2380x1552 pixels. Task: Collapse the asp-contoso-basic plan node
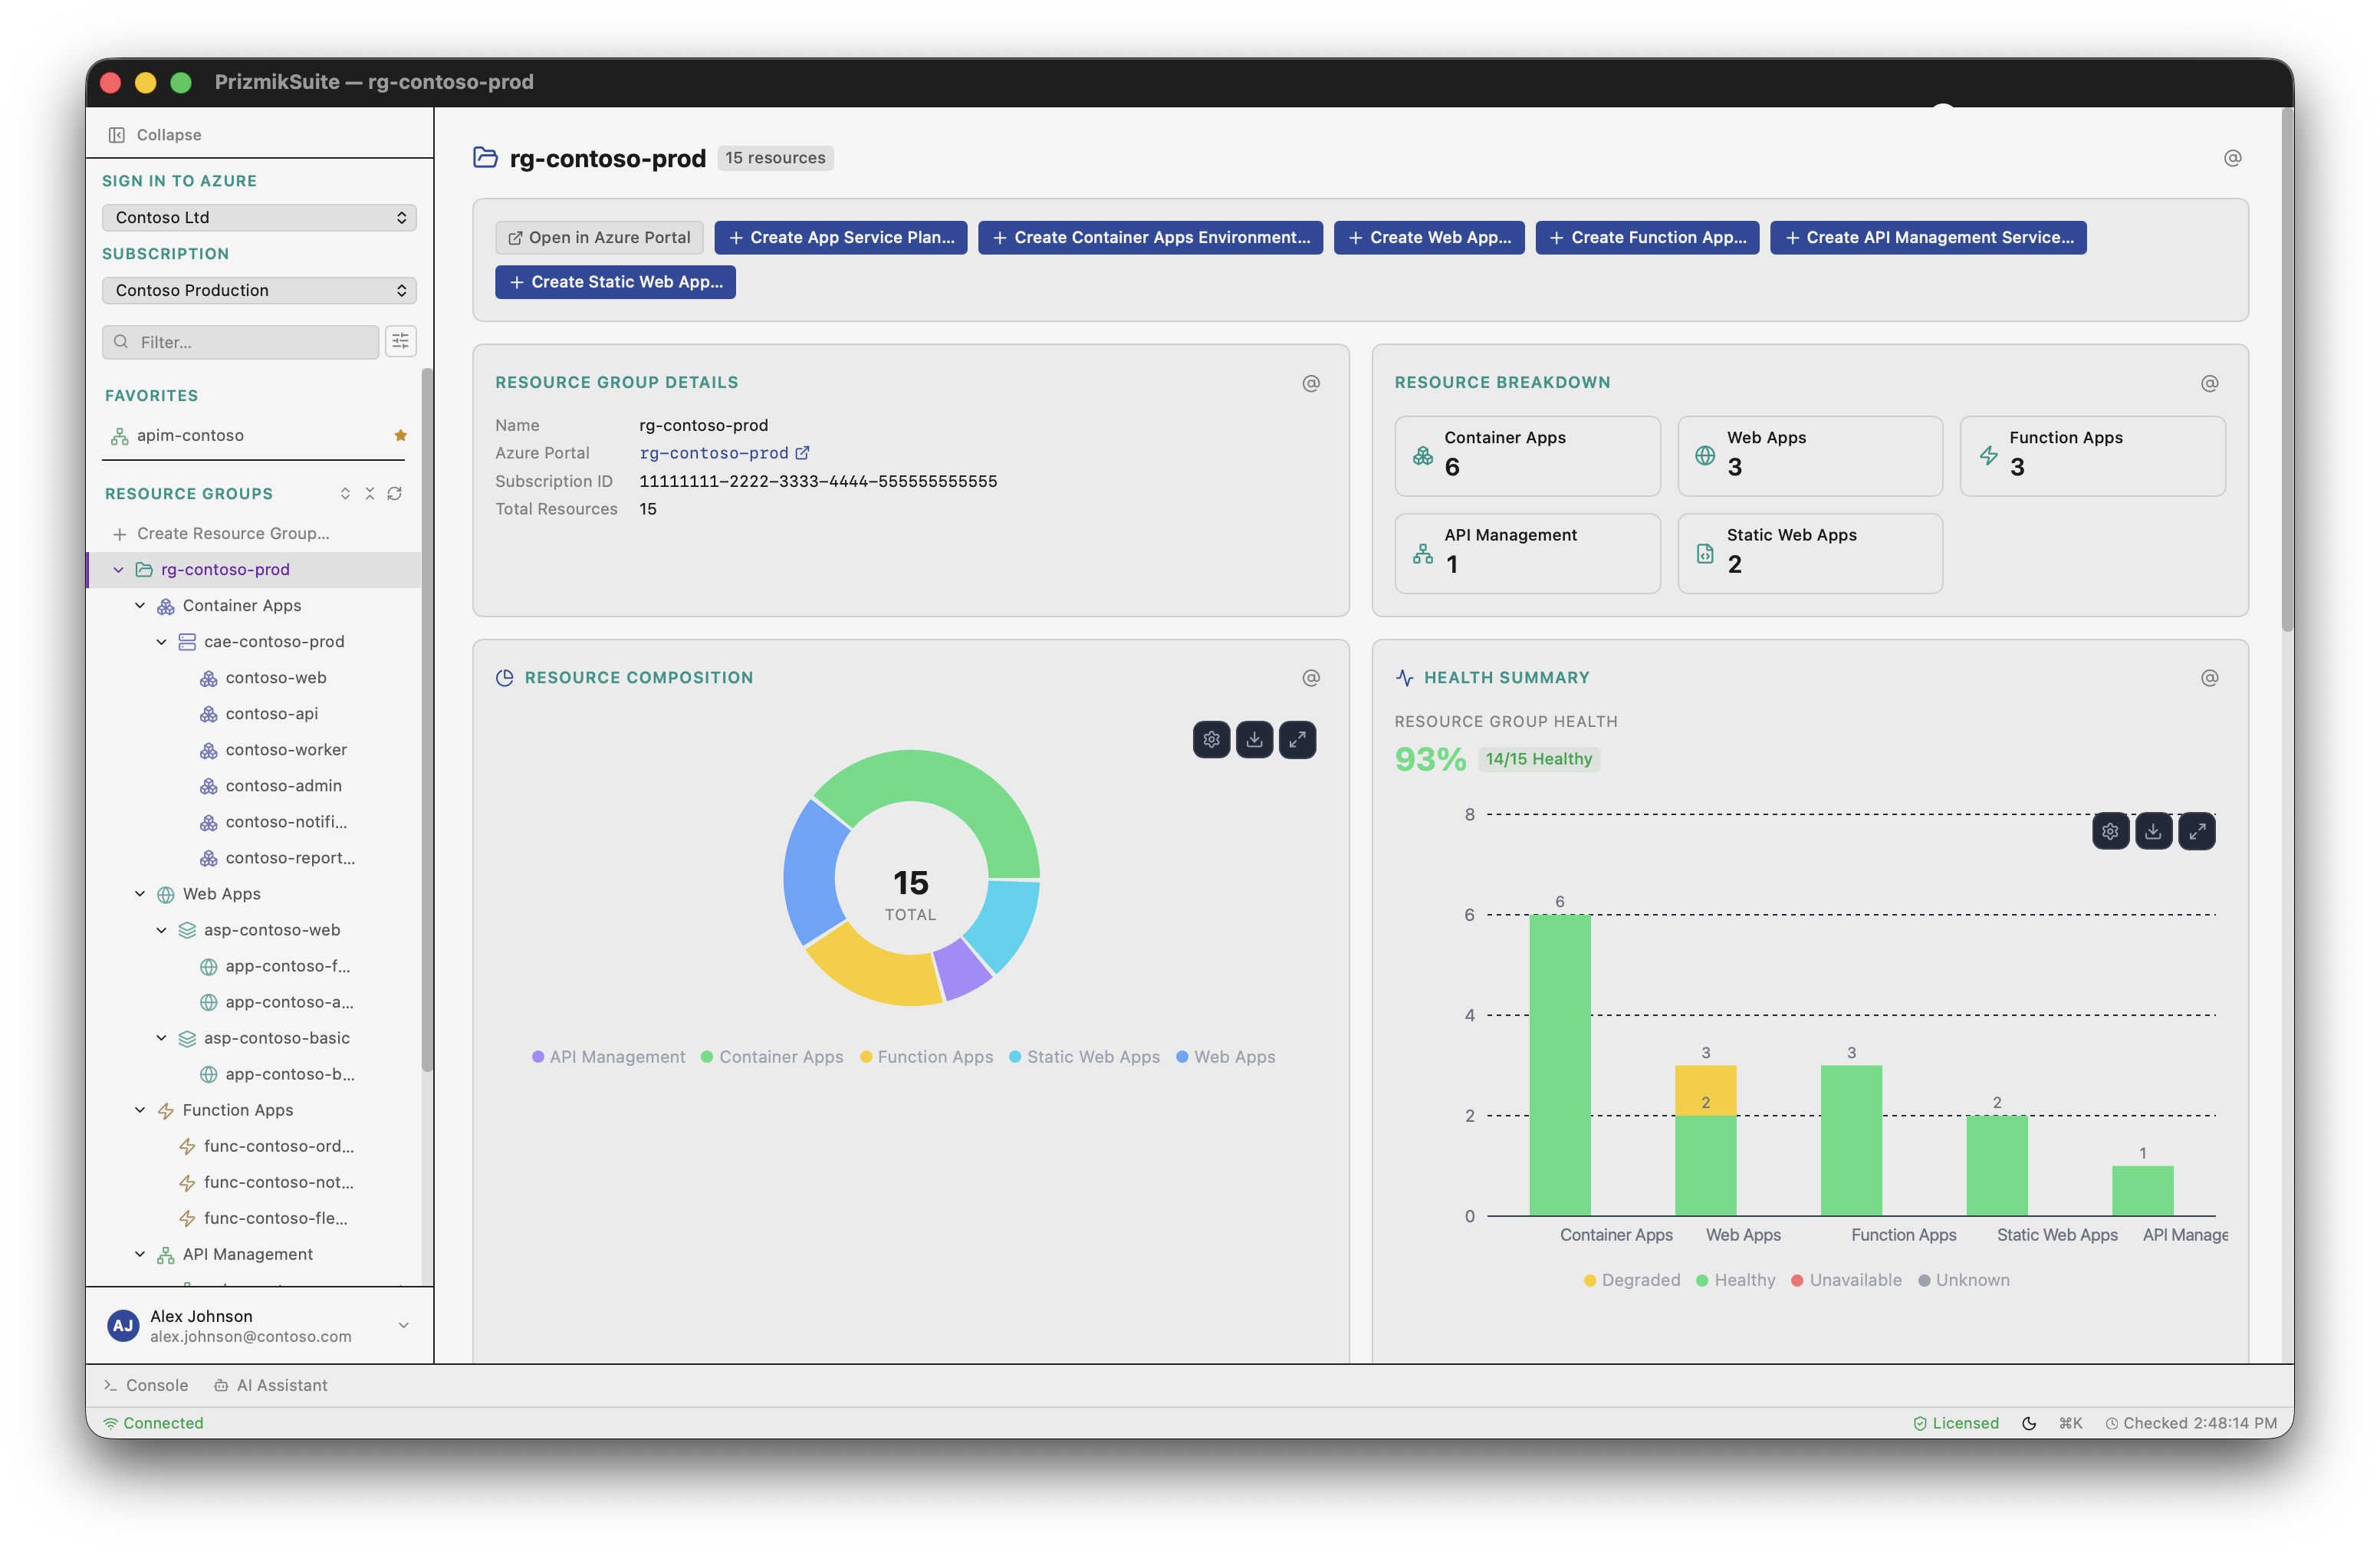coord(161,1037)
